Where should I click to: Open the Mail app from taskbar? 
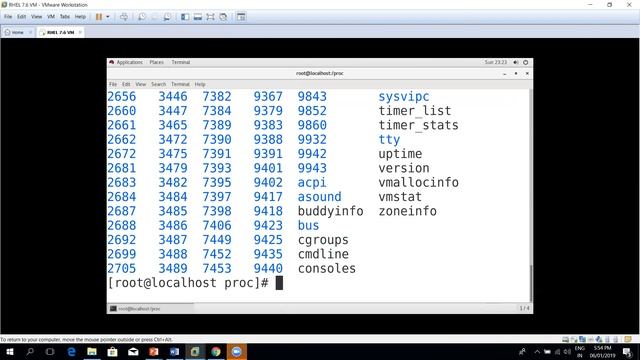pyautogui.click(x=133, y=352)
